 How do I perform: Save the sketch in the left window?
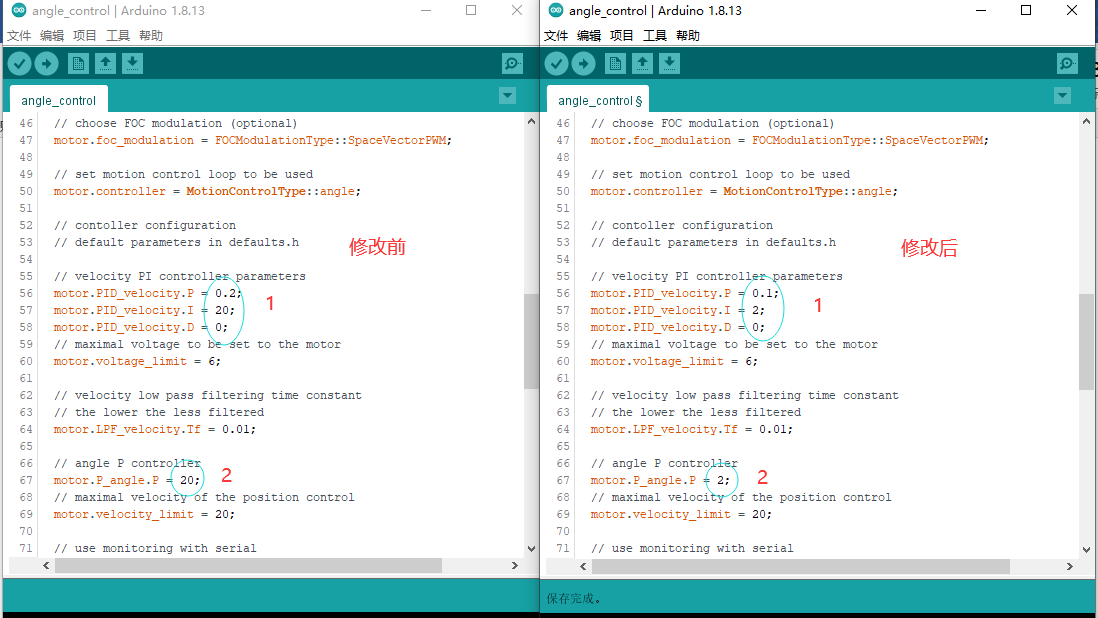click(131, 63)
